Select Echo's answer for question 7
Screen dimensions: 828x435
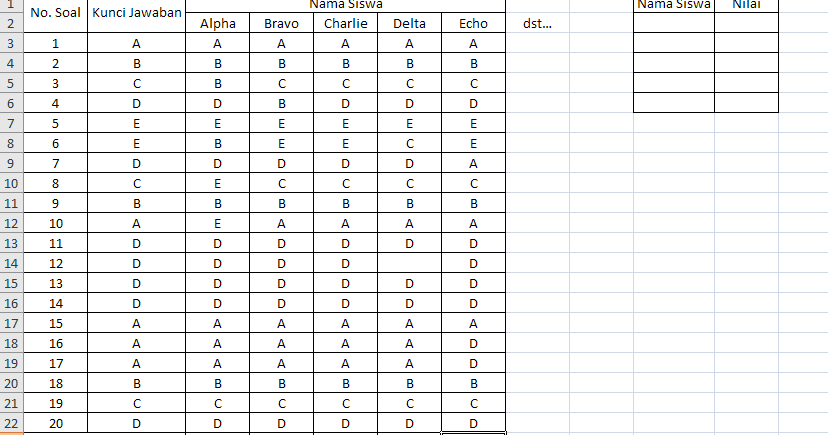pyautogui.click(x=473, y=163)
